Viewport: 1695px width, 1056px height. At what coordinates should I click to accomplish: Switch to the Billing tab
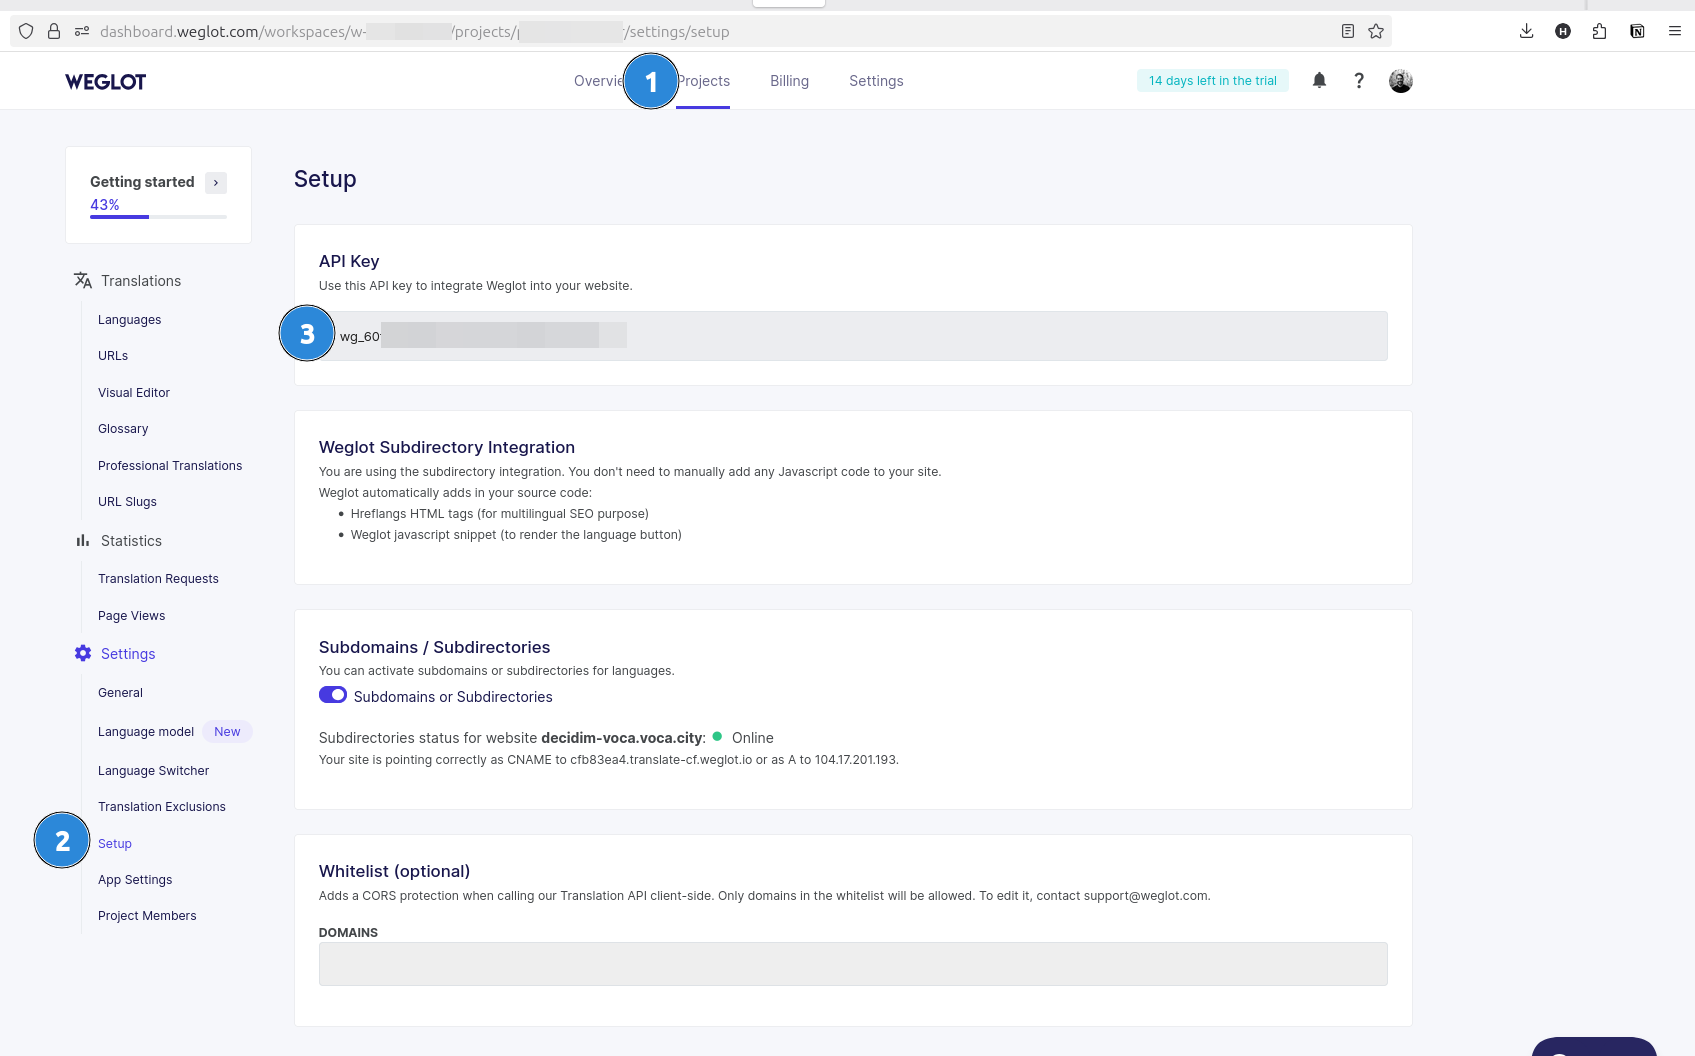789,81
